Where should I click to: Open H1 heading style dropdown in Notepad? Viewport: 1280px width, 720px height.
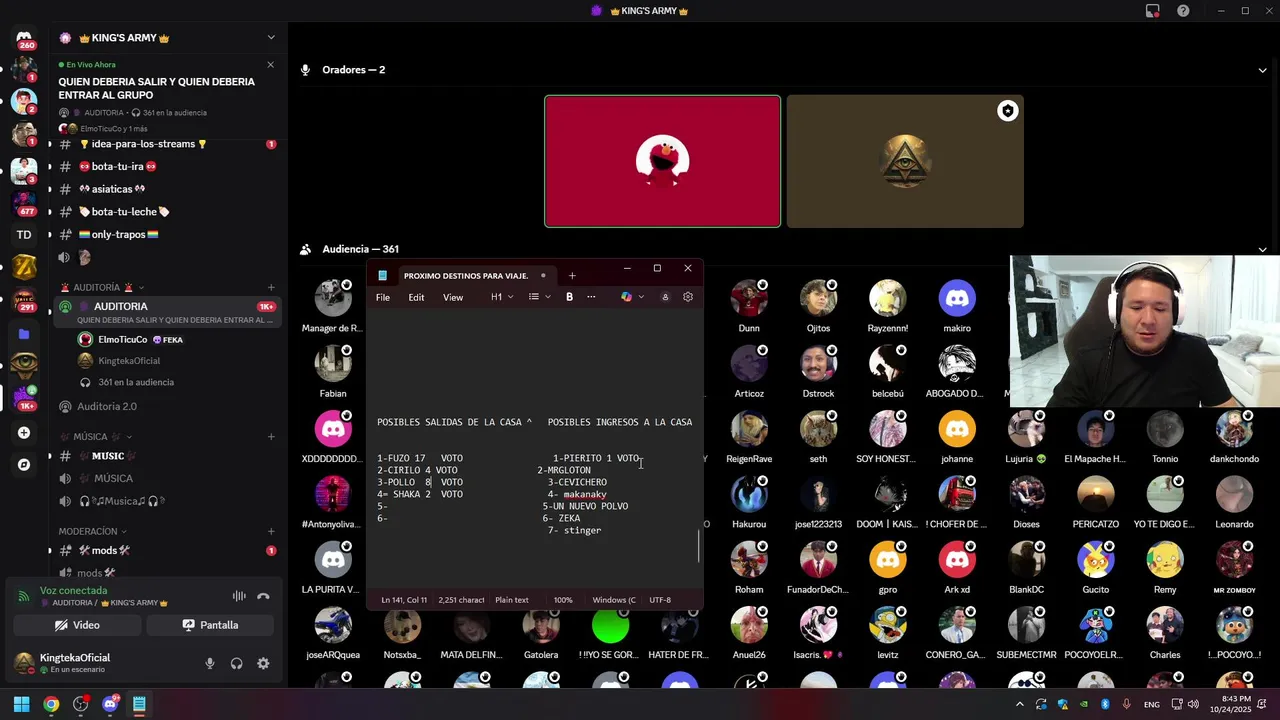(x=502, y=297)
